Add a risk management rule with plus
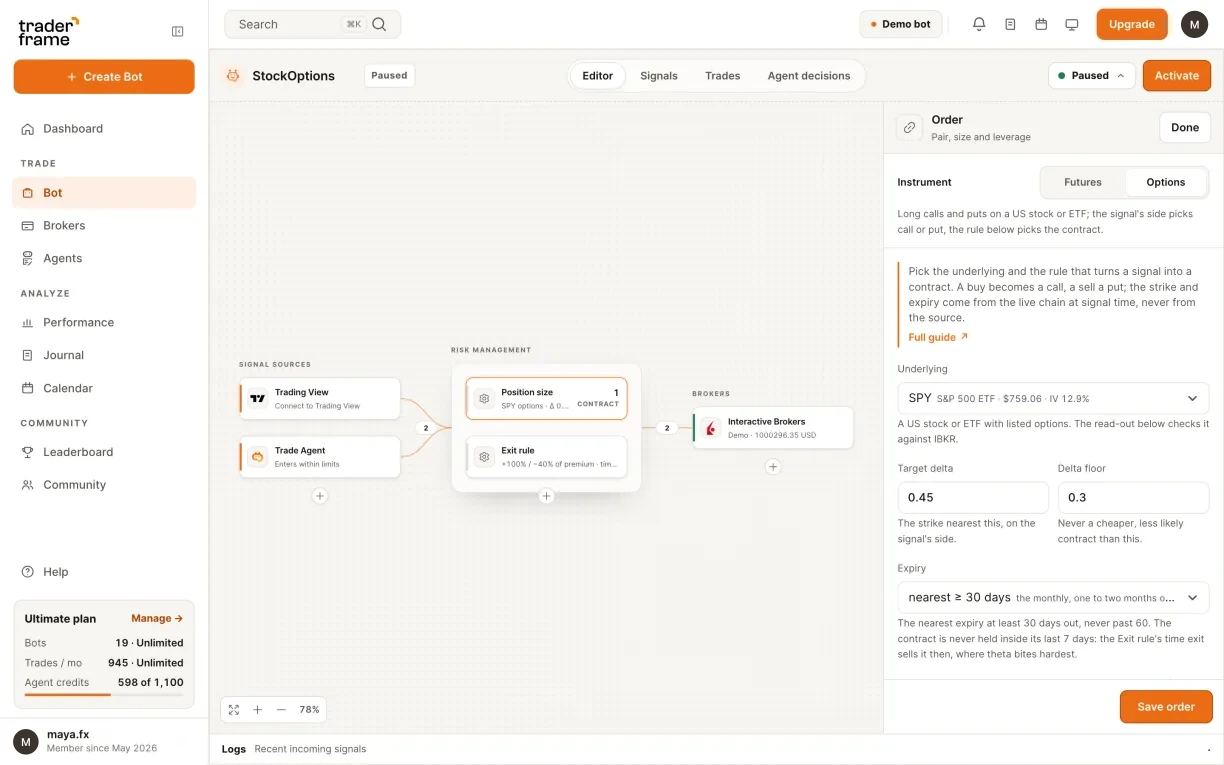1224x765 pixels. click(x=546, y=495)
